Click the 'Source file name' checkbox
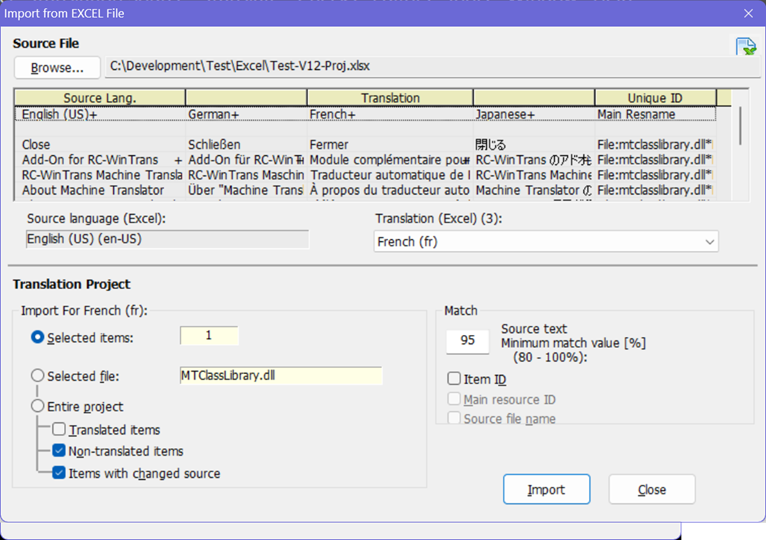Image resolution: width=766 pixels, height=540 pixels. point(454,418)
